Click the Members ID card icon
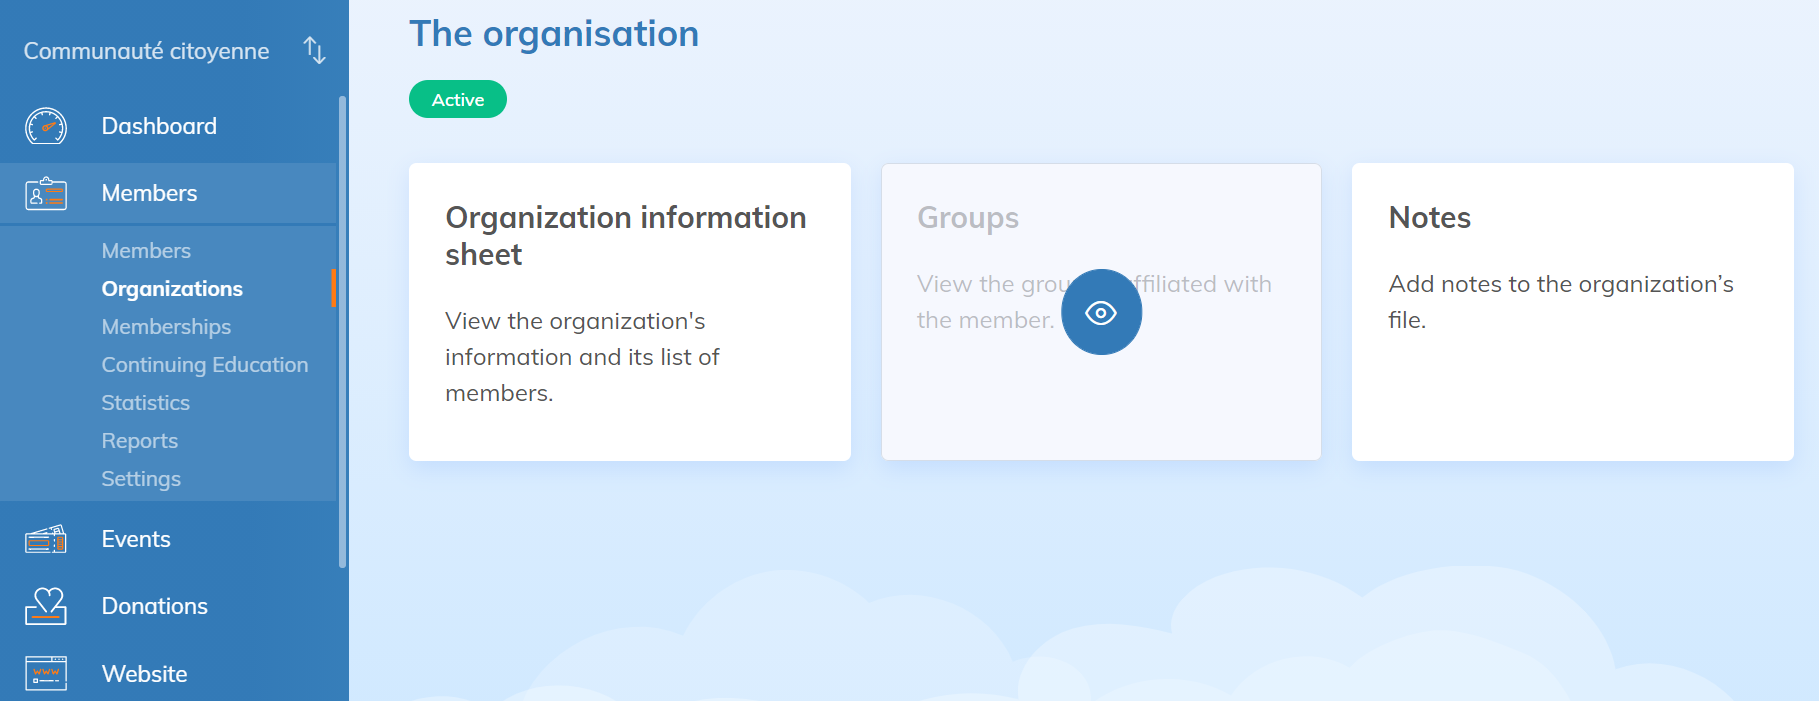 (46, 194)
